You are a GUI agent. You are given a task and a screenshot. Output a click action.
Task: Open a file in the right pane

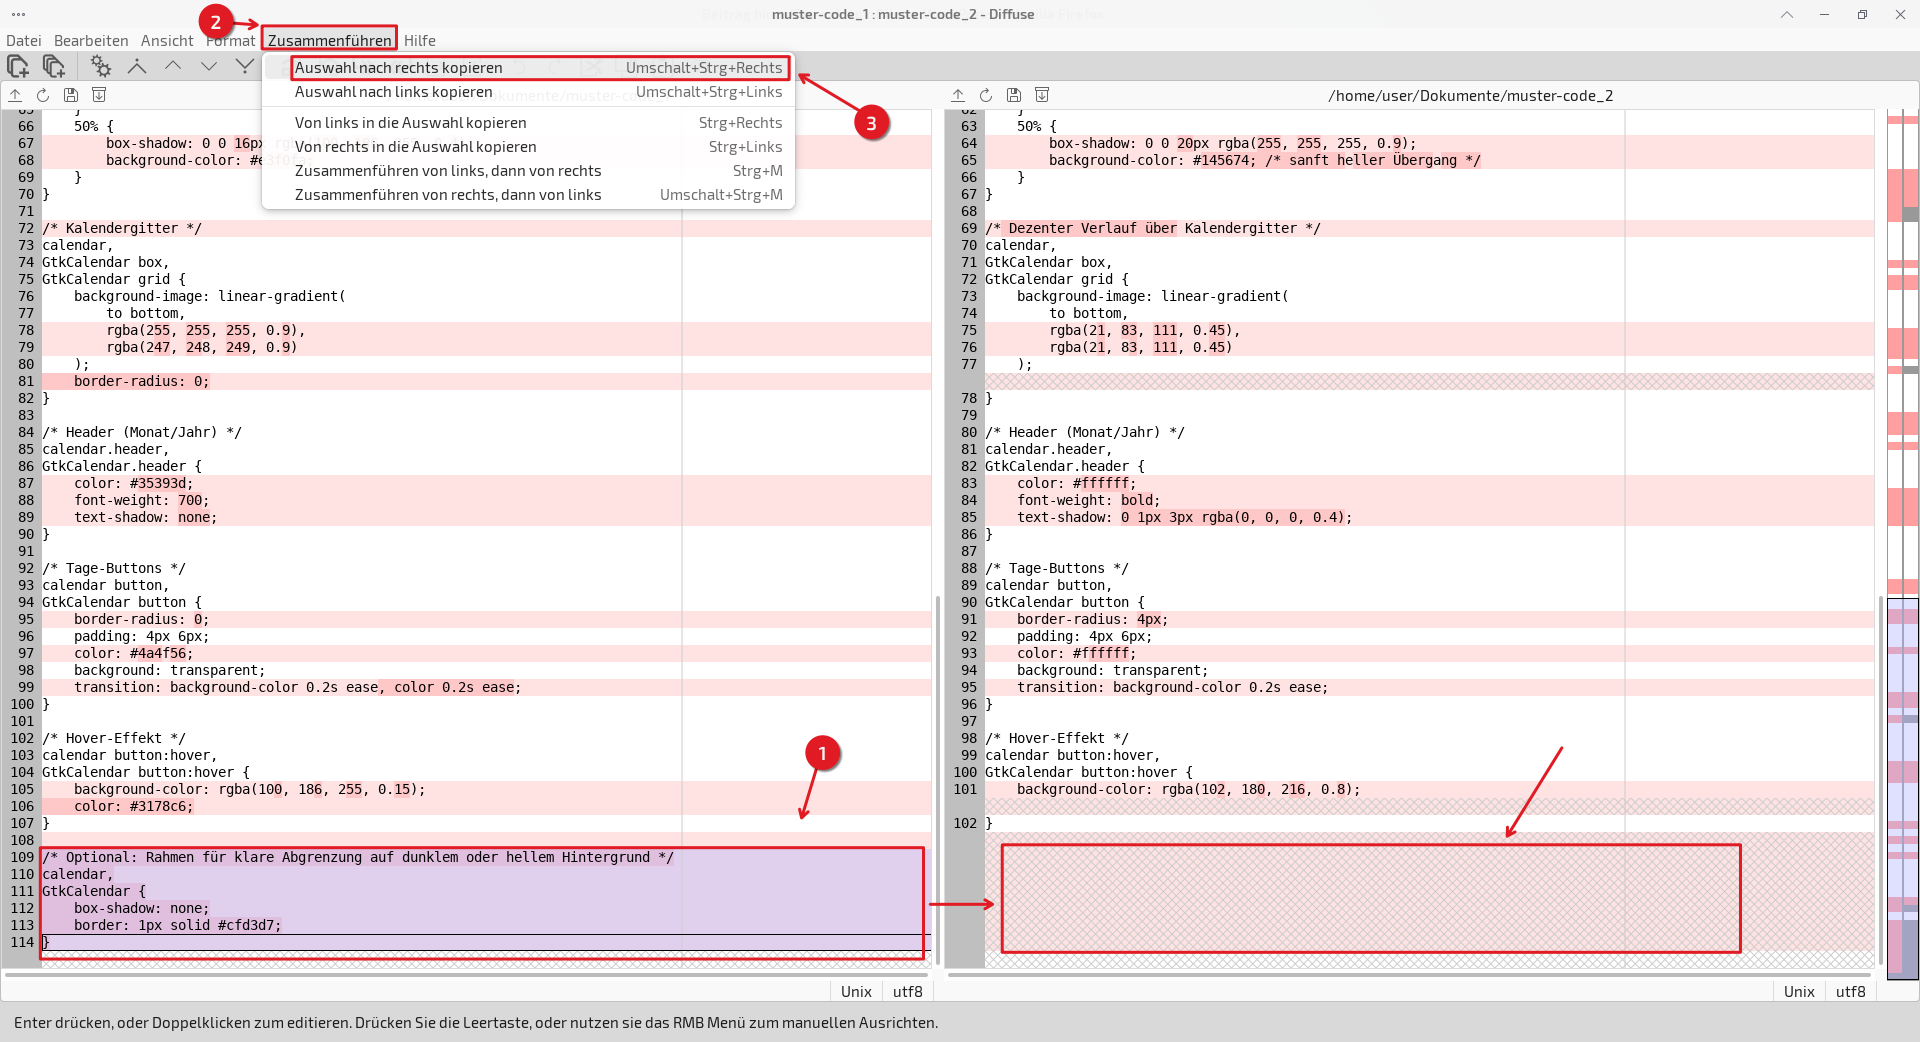[x=958, y=95]
